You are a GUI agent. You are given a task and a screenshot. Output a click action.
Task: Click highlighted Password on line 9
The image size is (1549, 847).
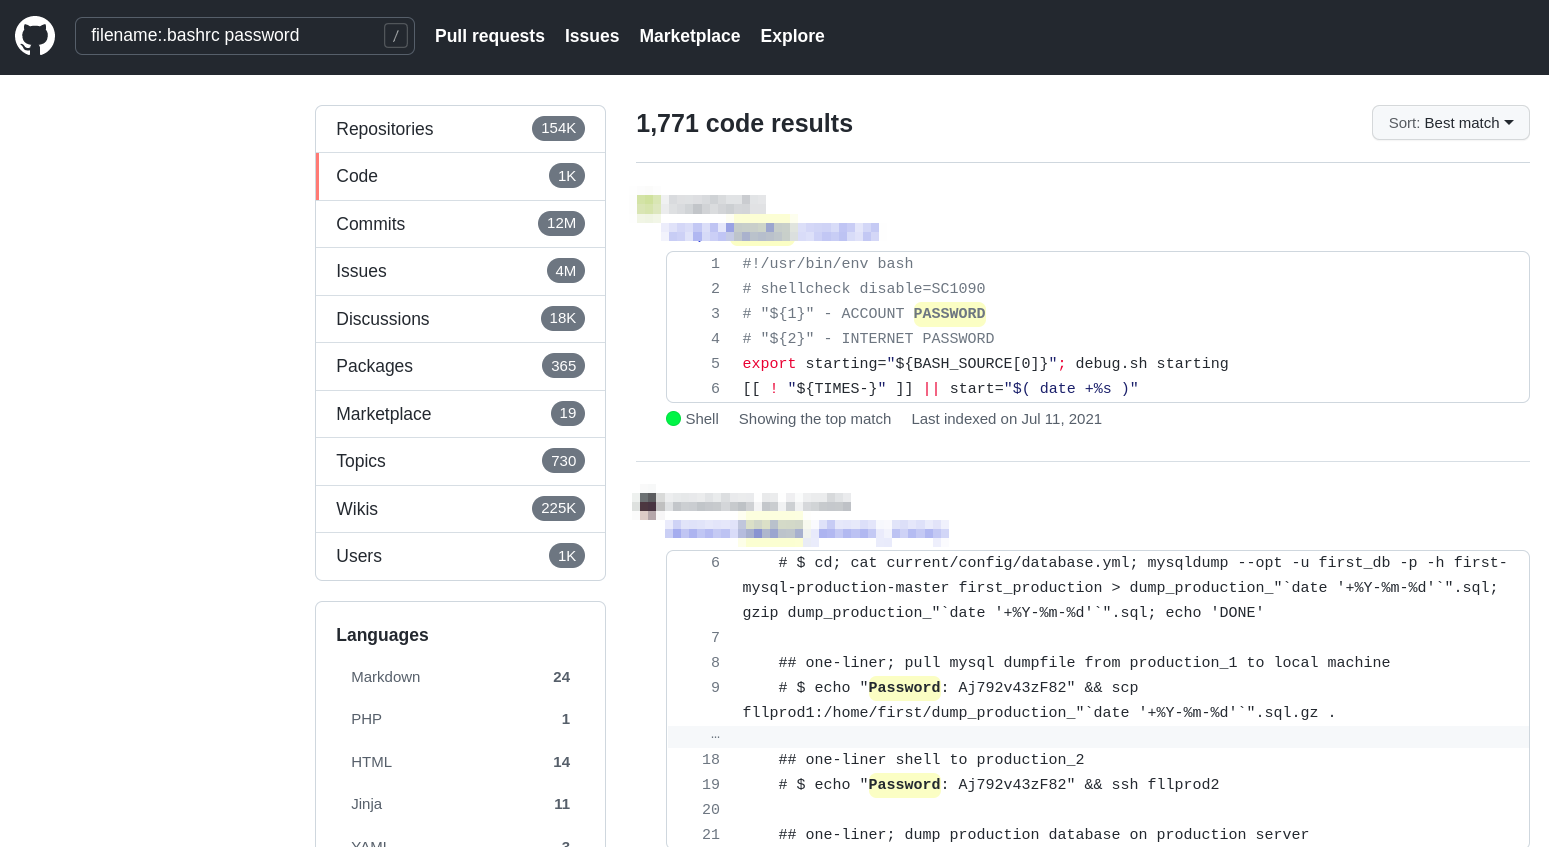coord(904,688)
